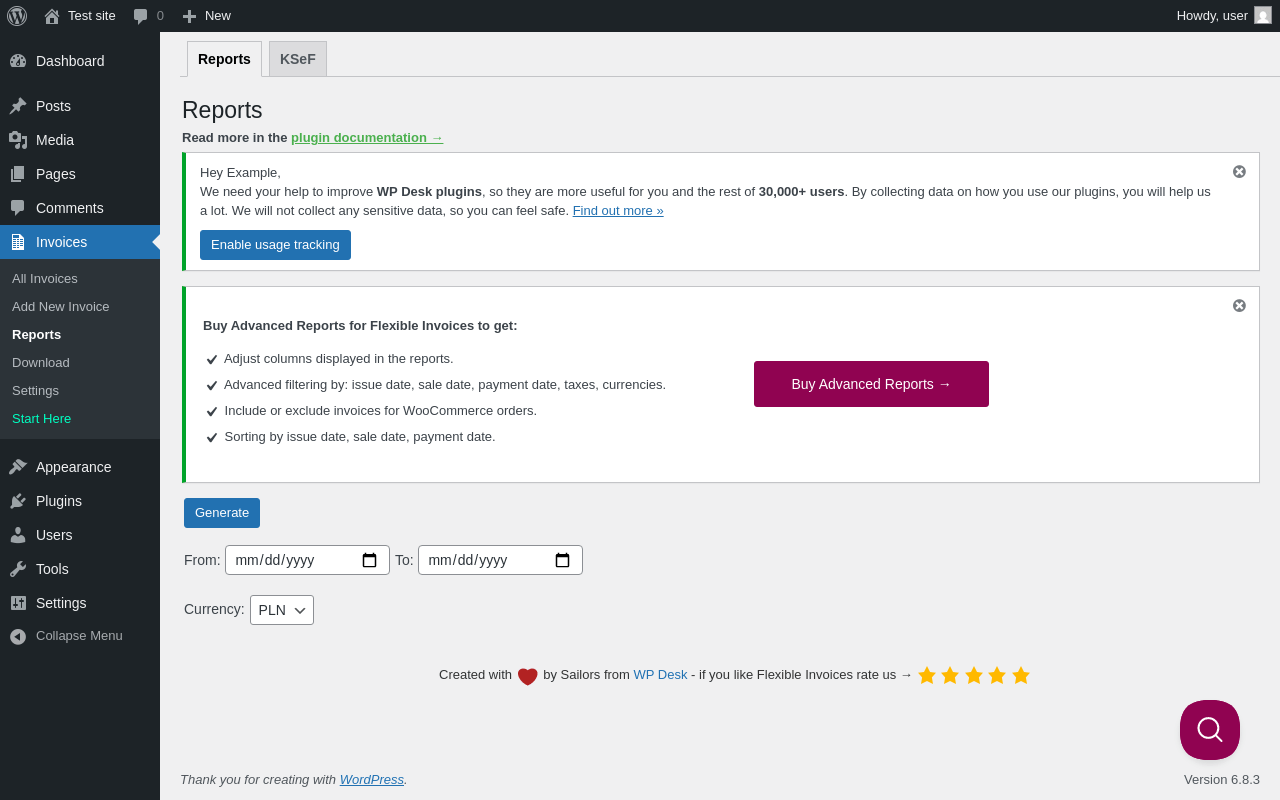Viewport: 1280px width, 800px height.
Task: Click the WordPress logo icon
Action: (x=17, y=16)
